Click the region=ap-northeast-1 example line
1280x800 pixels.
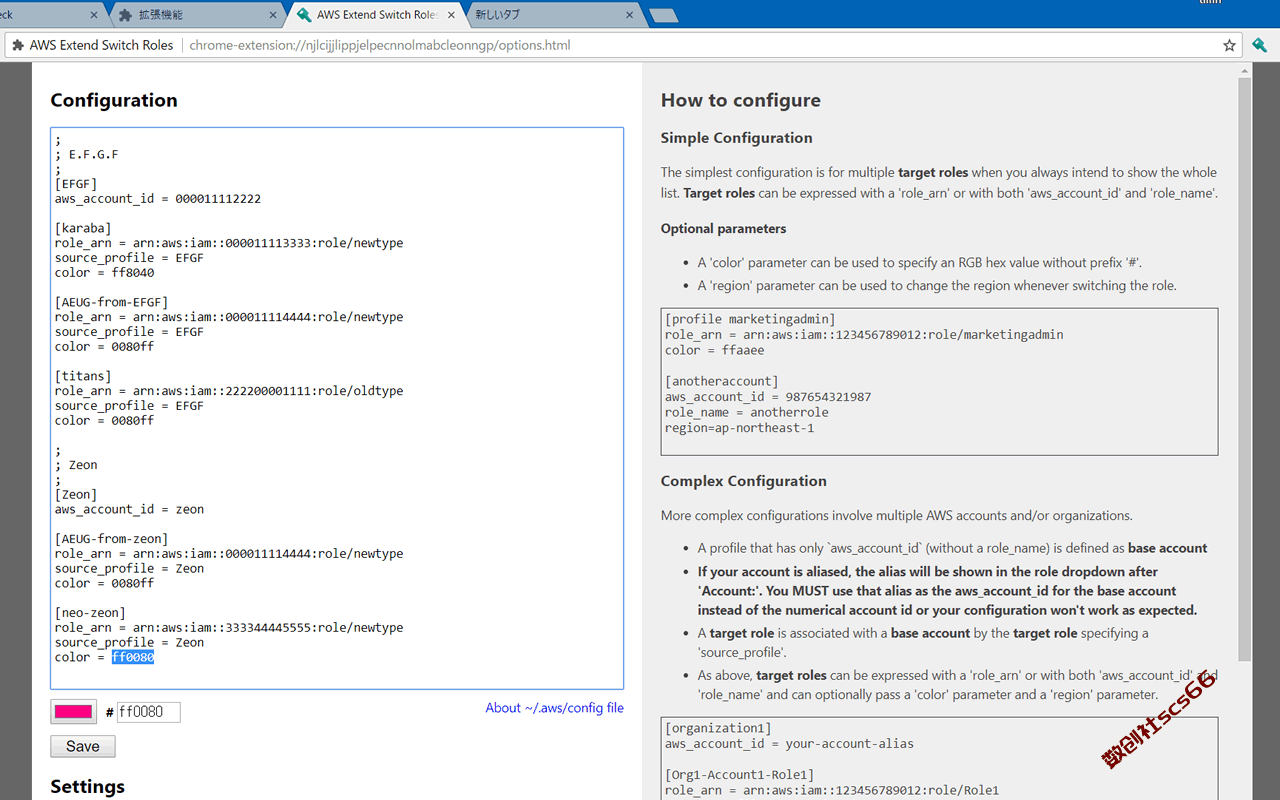(x=740, y=428)
